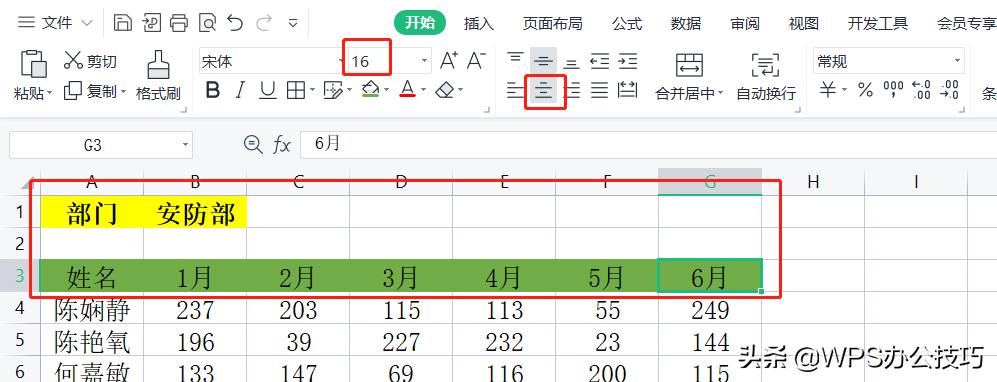Increase indent icon in alignment group

pos(628,61)
